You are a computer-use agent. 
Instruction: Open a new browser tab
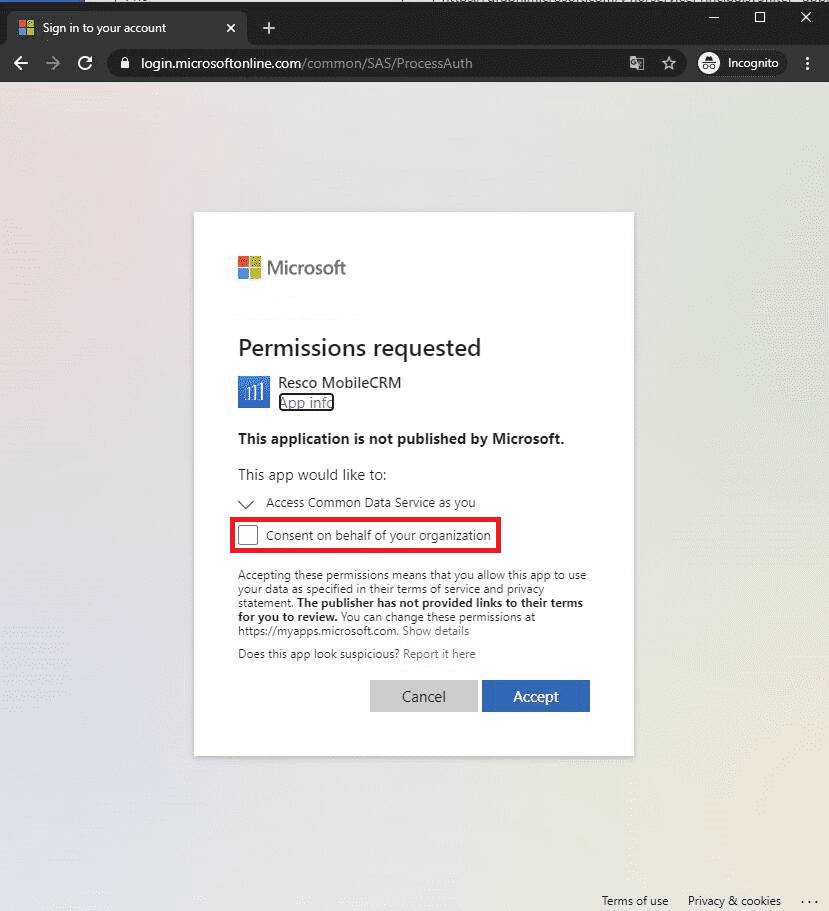(x=268, y=28)
